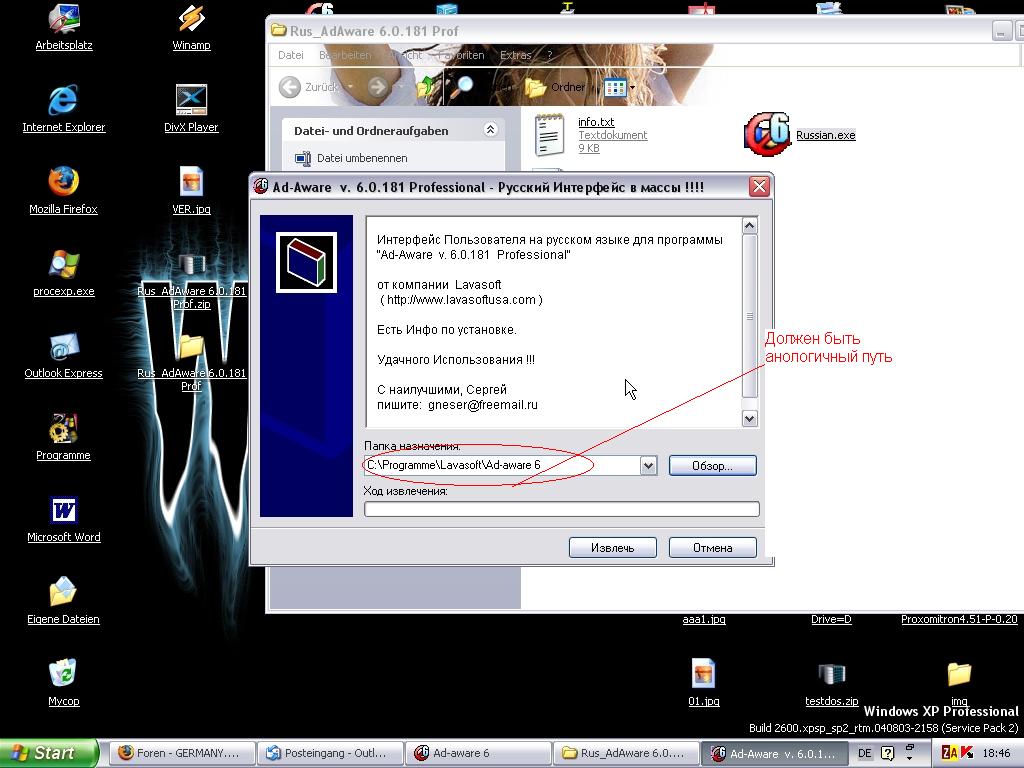This screenshot has width=1024, height=768.
Task: Go up one folder level in Explorer
Action: (425, 87)
